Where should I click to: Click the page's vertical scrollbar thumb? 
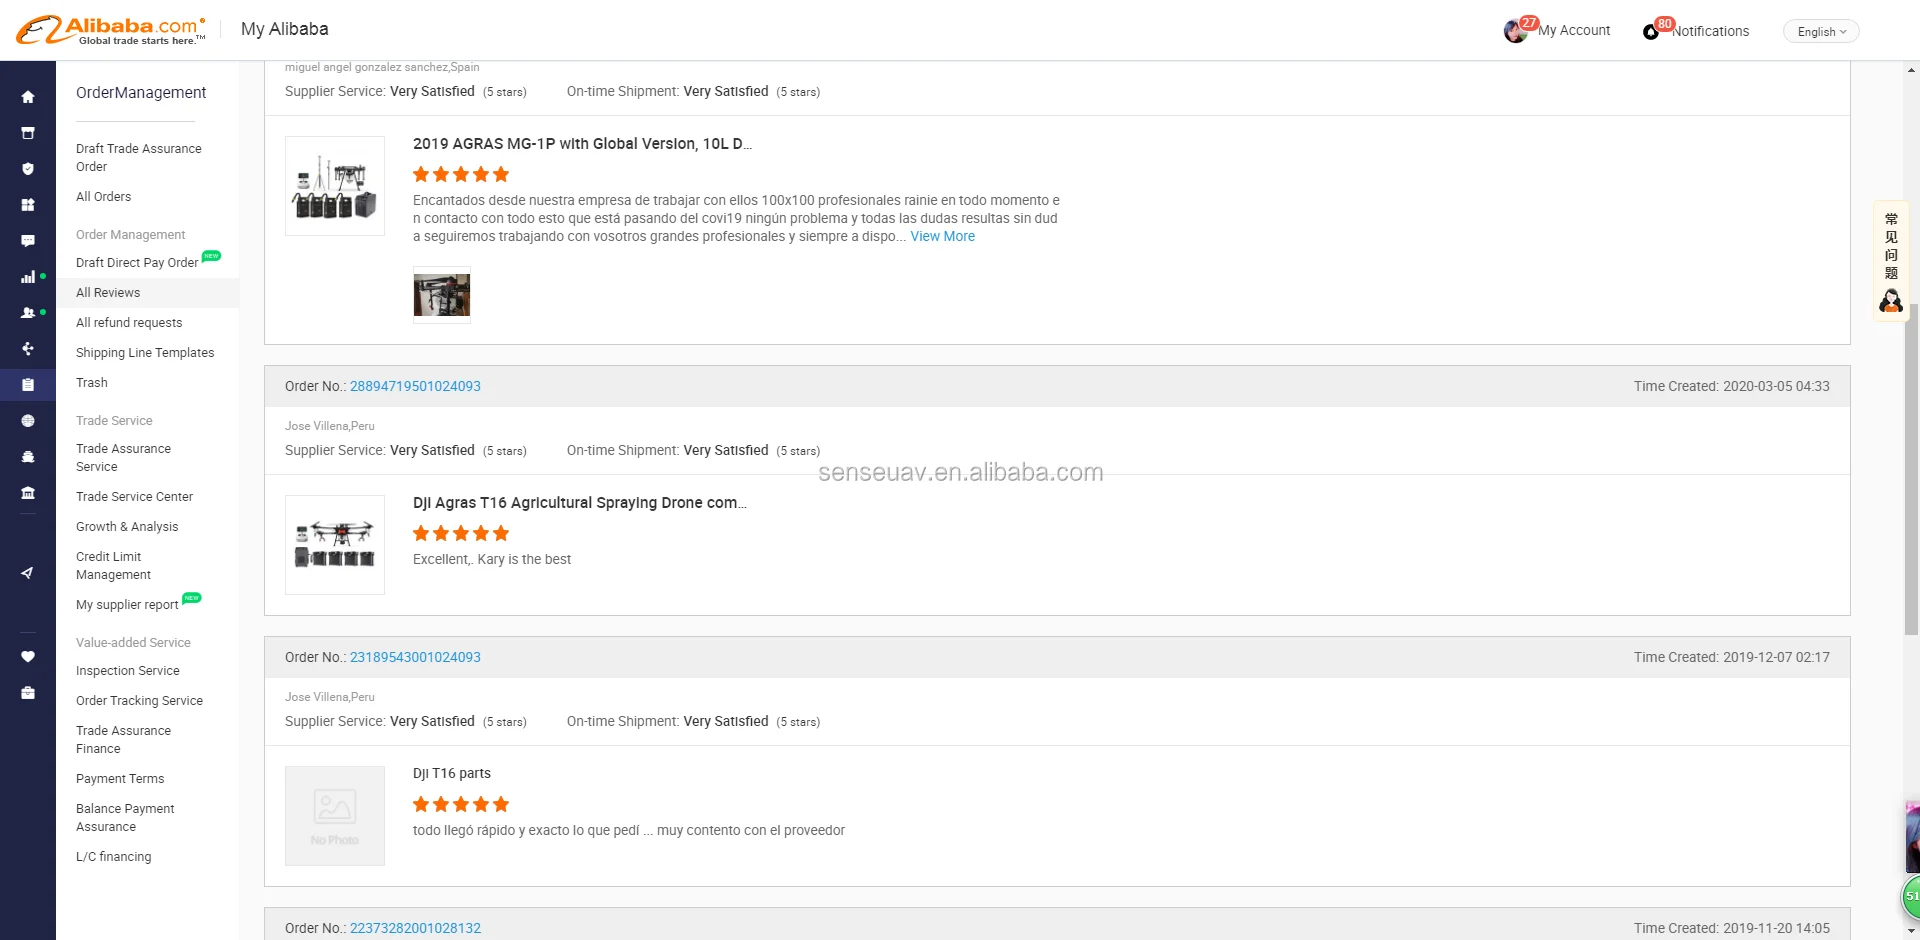coord(1912,468)
